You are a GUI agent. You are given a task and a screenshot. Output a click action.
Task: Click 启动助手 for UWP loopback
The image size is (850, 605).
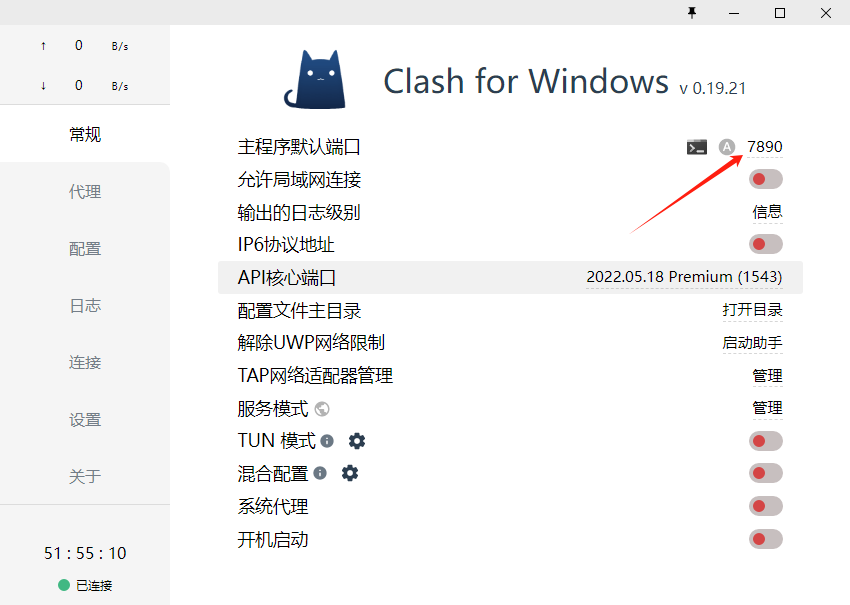pos(752,343)
